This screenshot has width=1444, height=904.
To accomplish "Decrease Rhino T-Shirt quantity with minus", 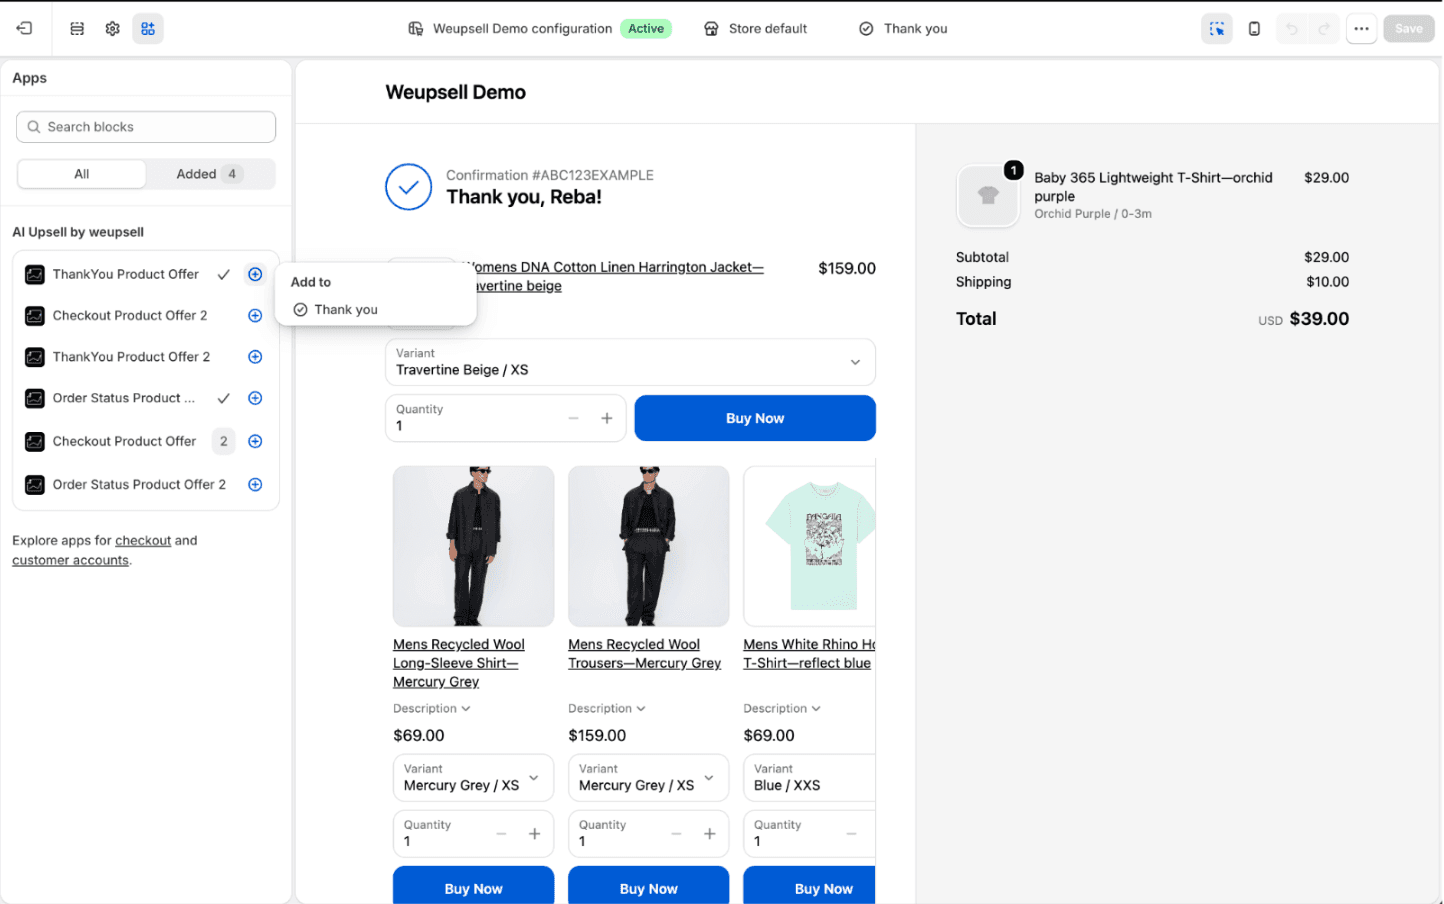I will coord(851,834).
